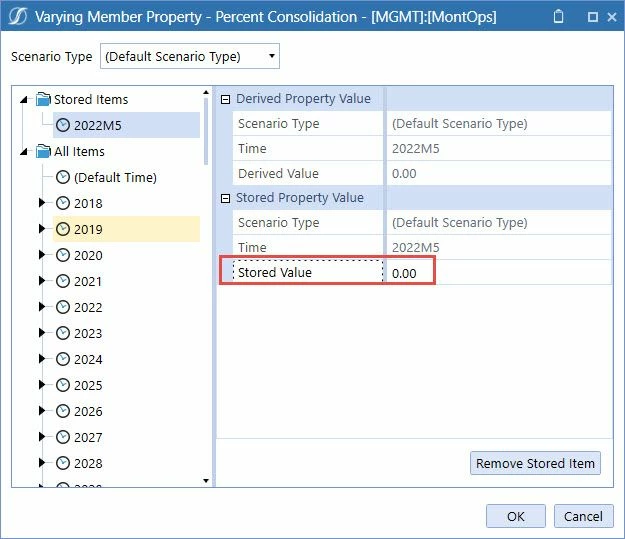Viewport: 625px width, 539px height.
Task: Collapse the Stored Items tree node
Action: (24, 99)
